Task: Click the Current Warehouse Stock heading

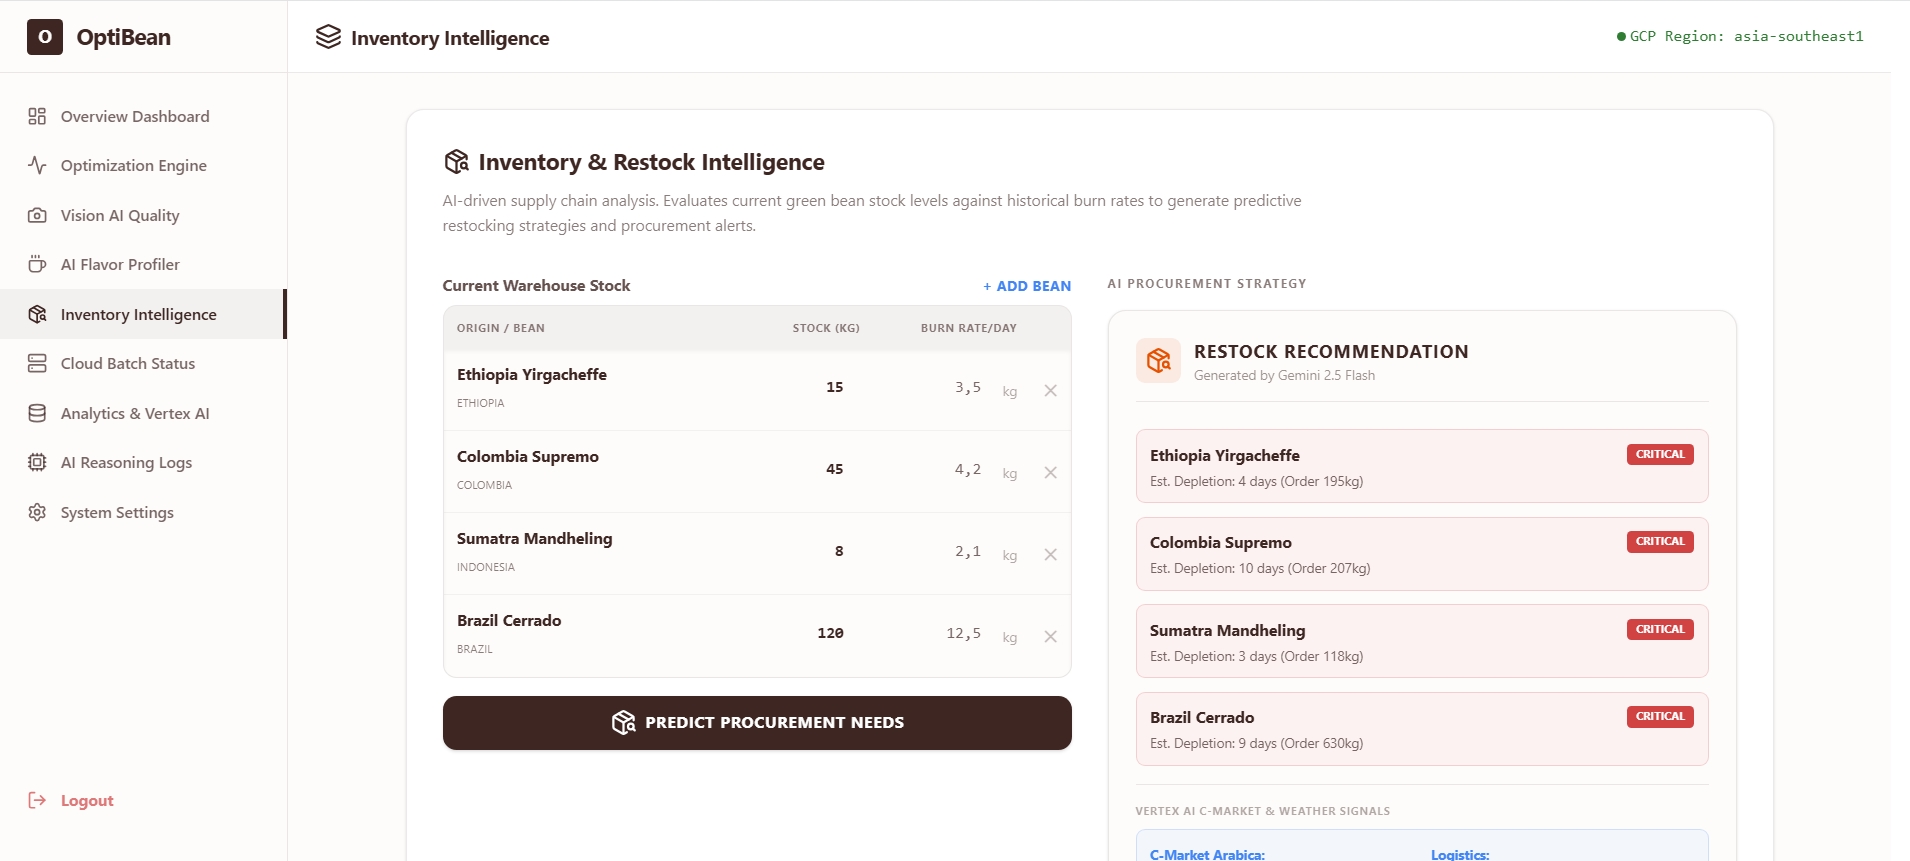Action: tap(536, 286)
